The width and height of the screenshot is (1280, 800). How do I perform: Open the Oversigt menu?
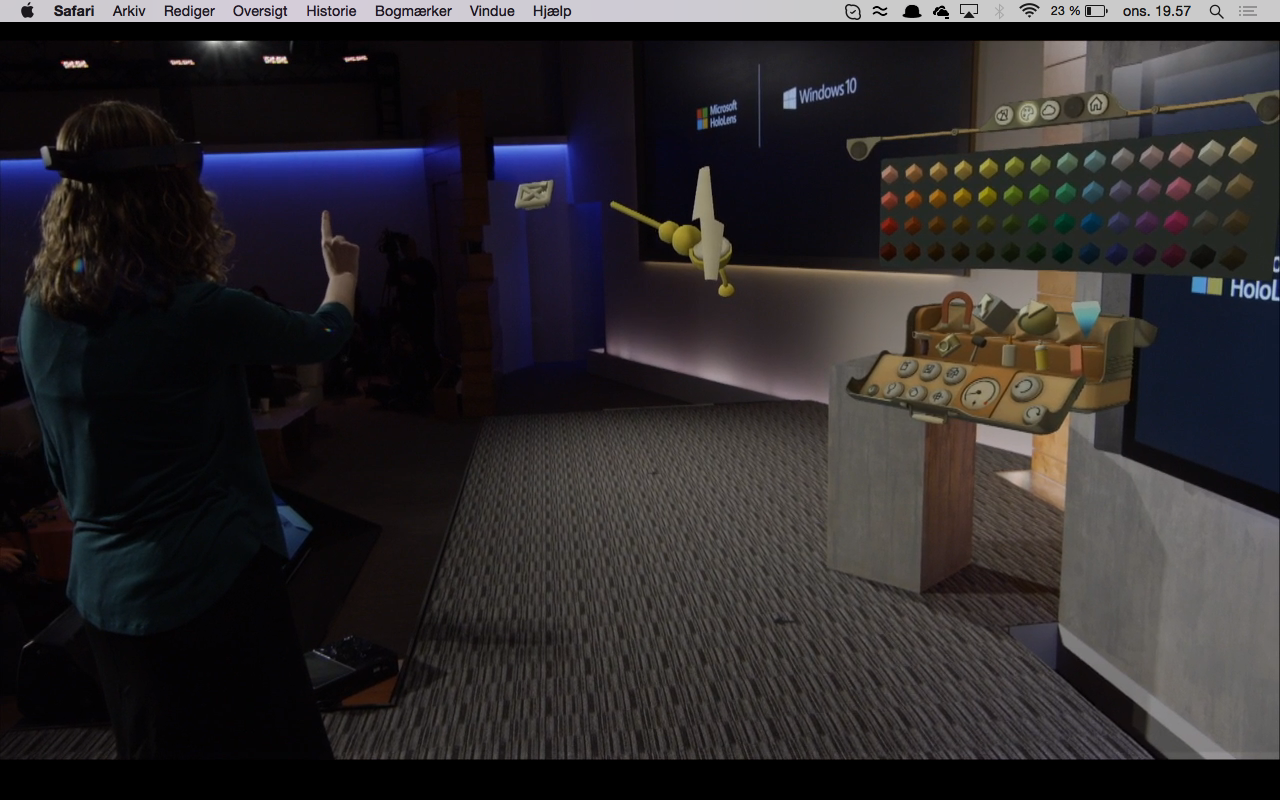click(260, 11)
